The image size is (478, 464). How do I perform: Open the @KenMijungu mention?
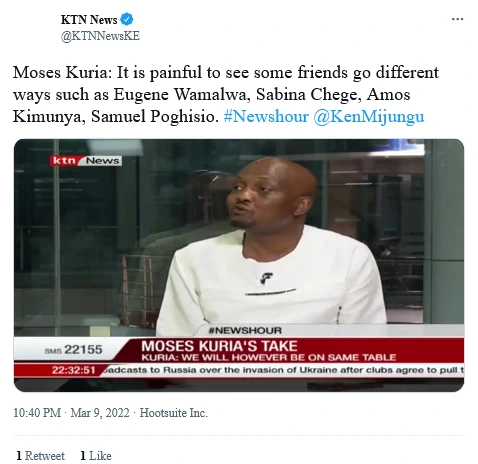[x=369, y=117]
